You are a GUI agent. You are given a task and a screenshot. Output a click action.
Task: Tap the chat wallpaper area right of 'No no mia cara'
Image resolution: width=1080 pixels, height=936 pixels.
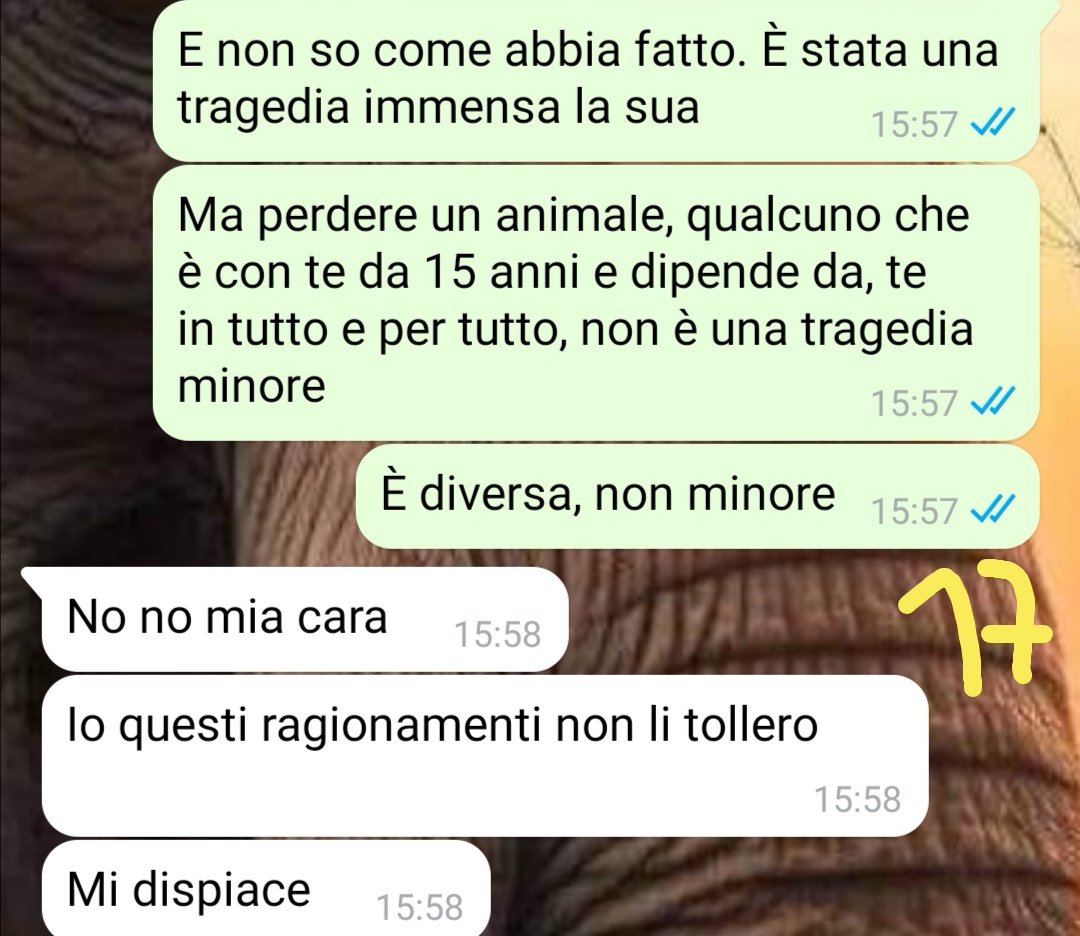pos(730,620)
